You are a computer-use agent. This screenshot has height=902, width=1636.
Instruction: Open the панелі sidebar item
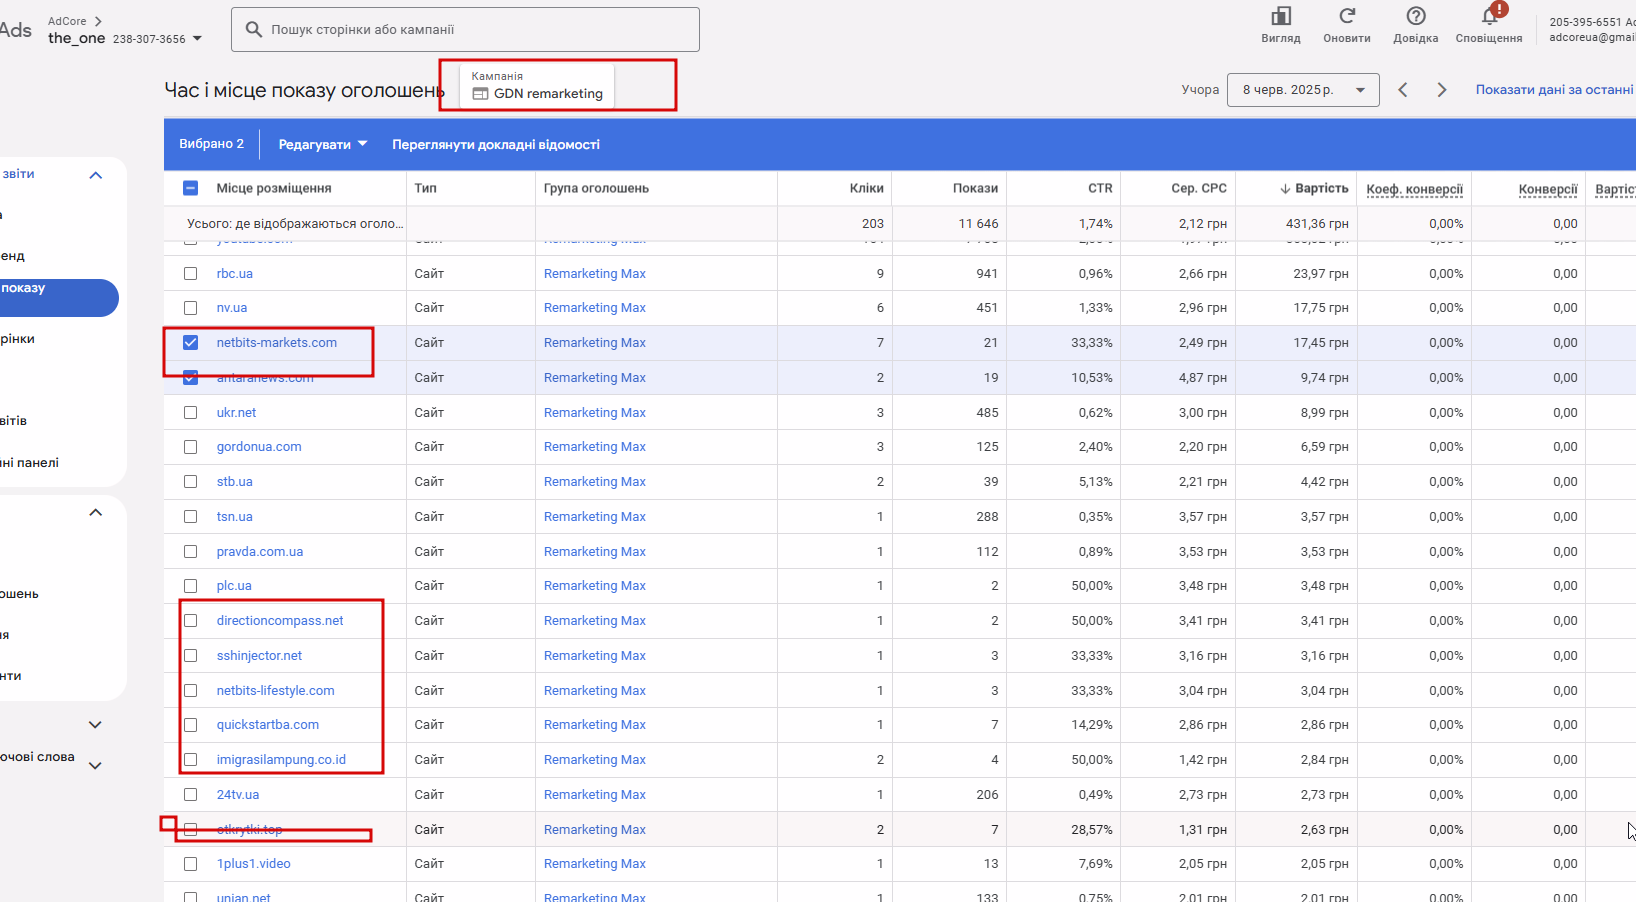point(30,463)
